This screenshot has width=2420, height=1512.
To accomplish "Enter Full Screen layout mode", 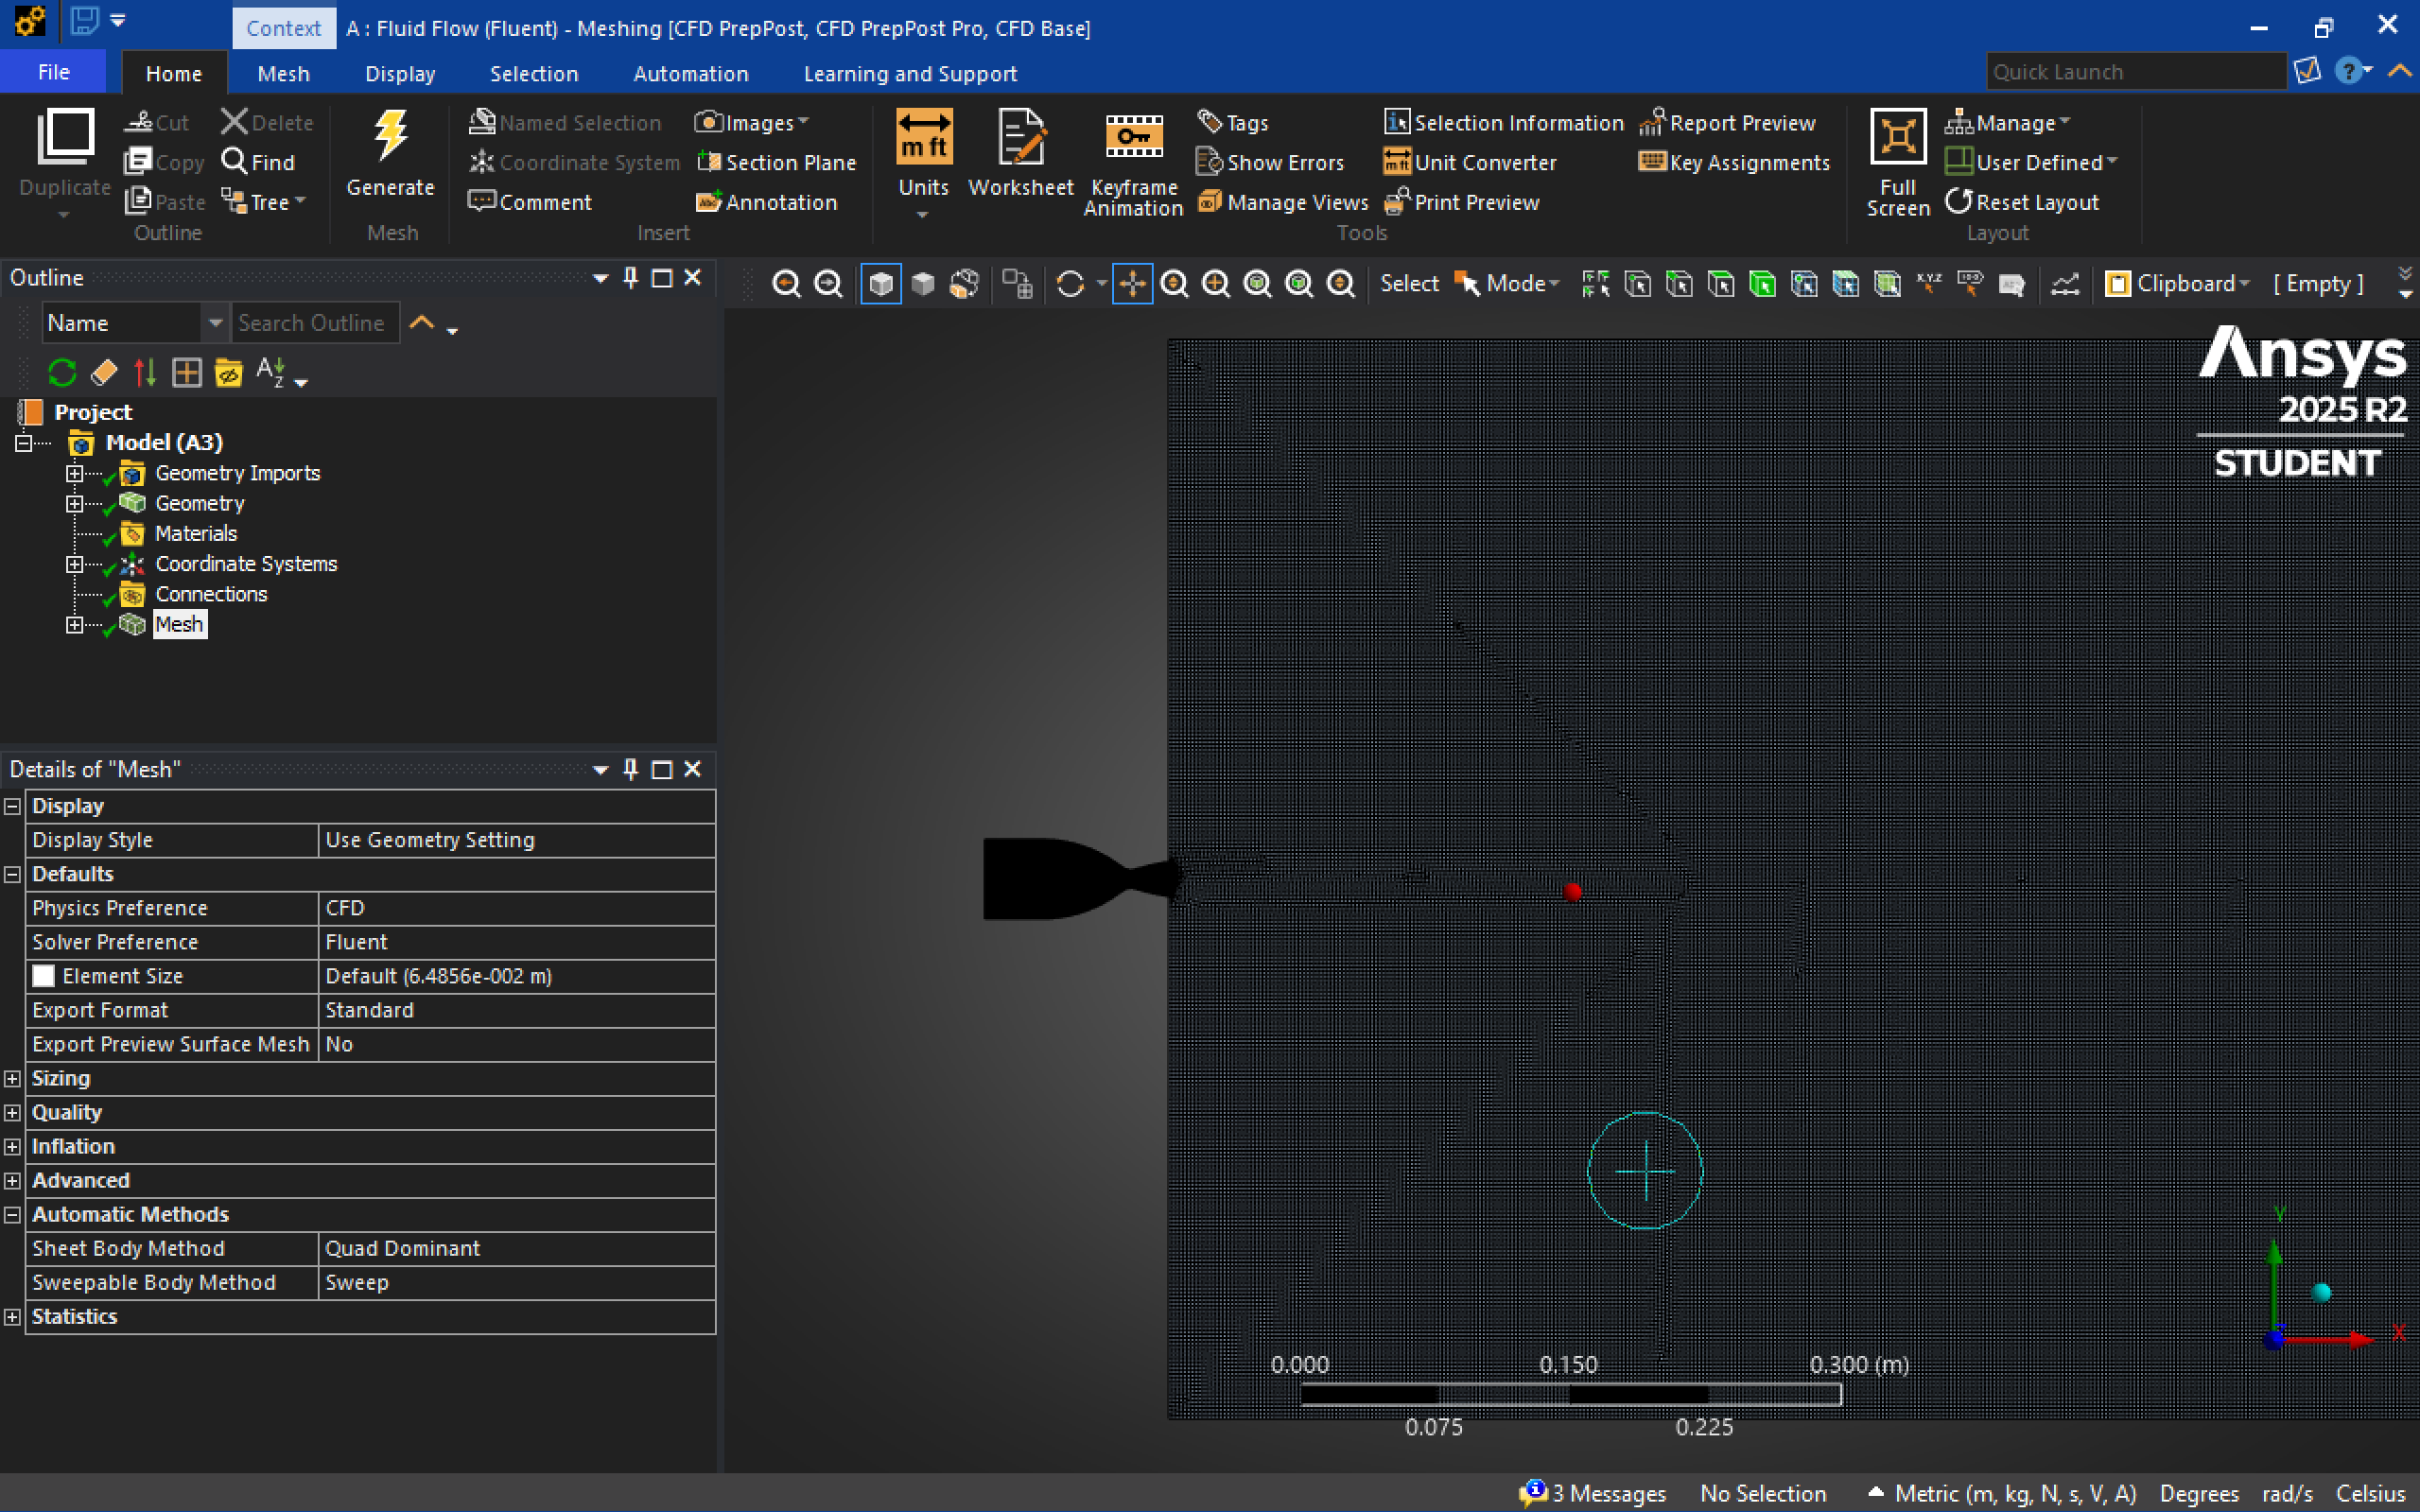I will click(1897, 138).
